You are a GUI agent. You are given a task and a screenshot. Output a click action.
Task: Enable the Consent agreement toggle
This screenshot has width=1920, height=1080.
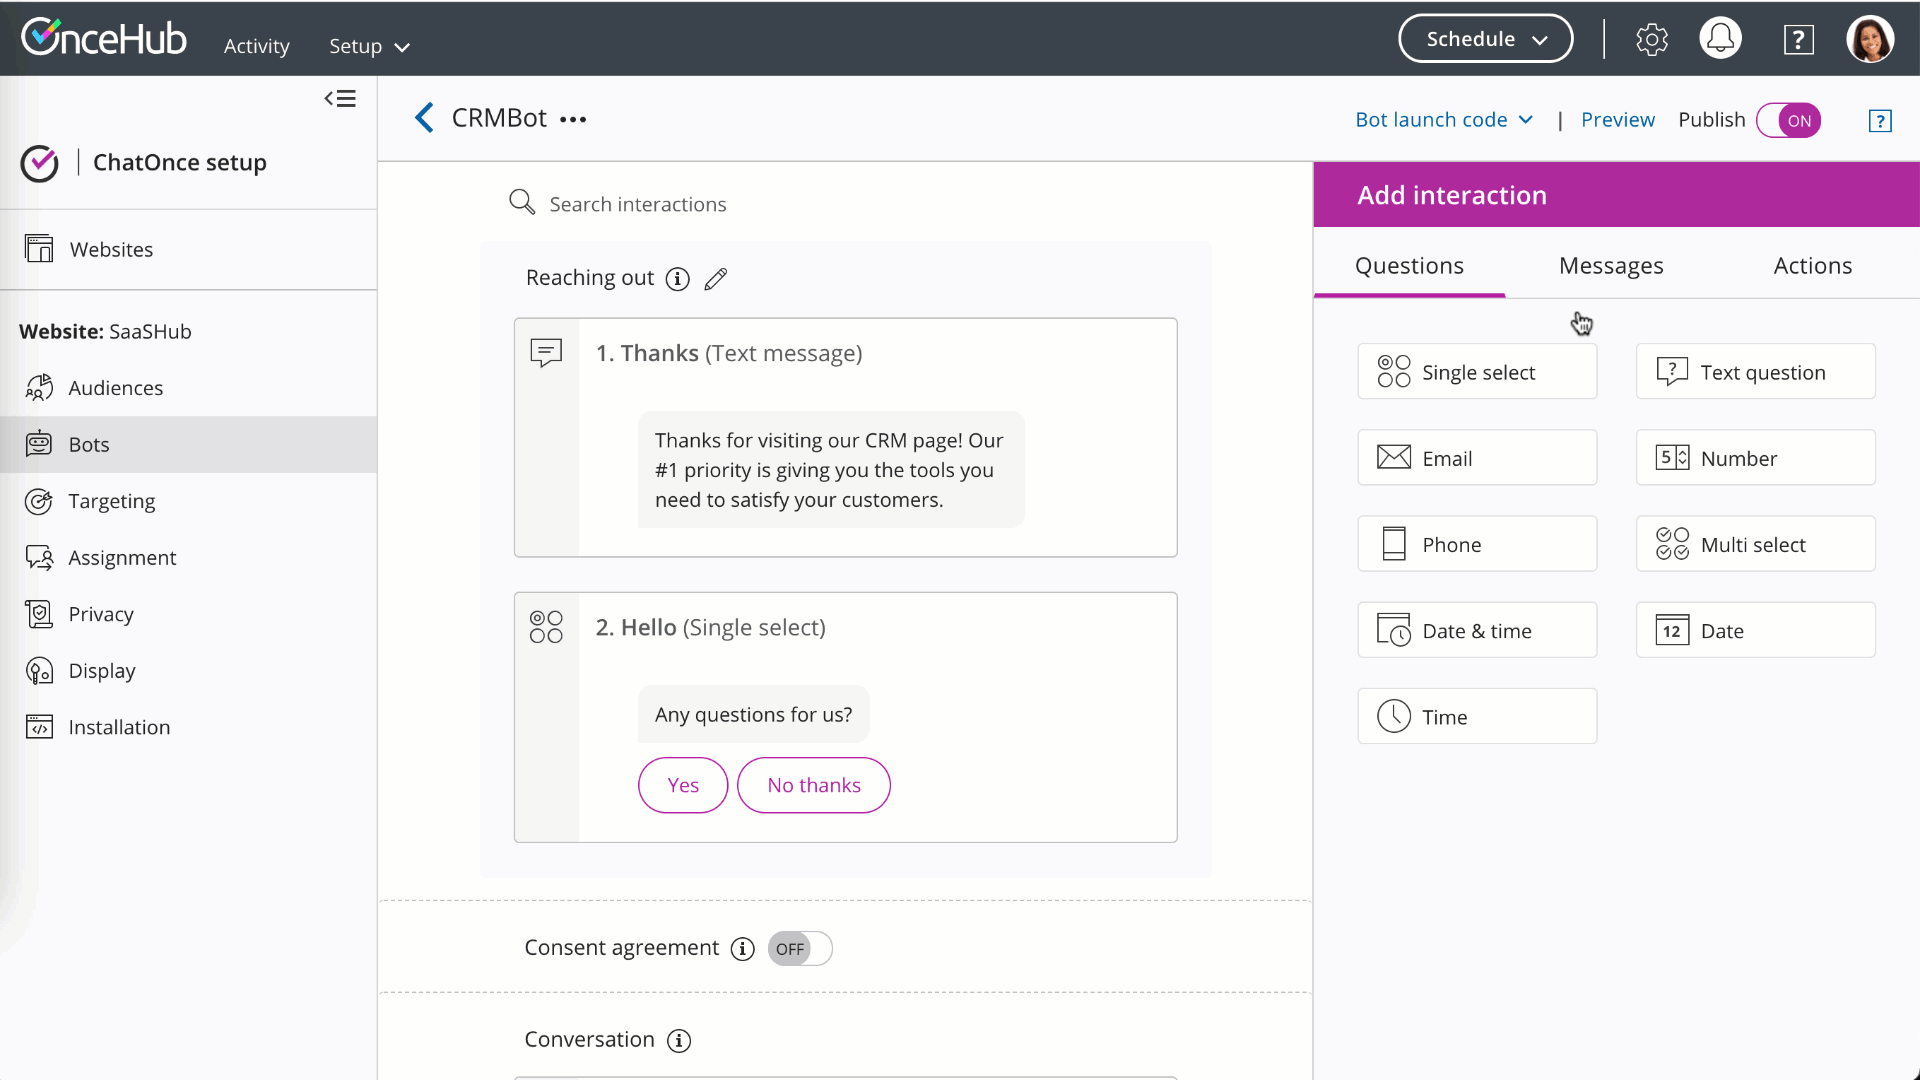point(799,949)
